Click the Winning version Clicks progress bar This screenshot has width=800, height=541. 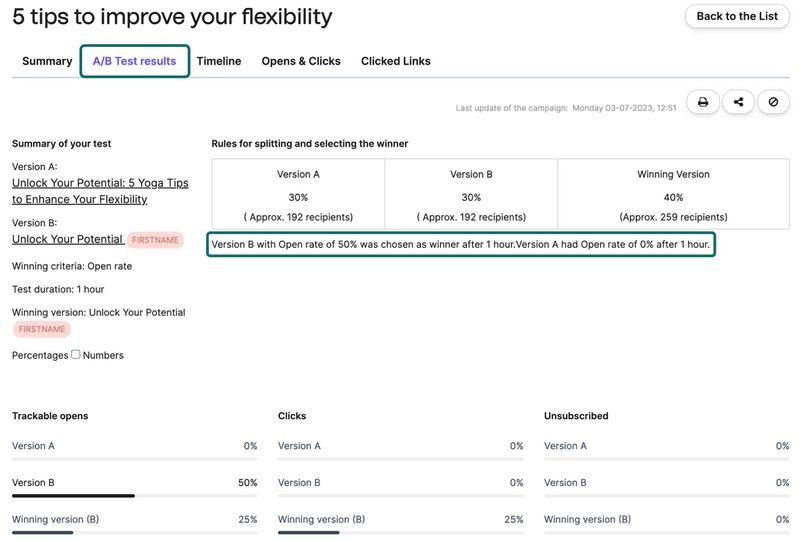click(x=400, y=532)
